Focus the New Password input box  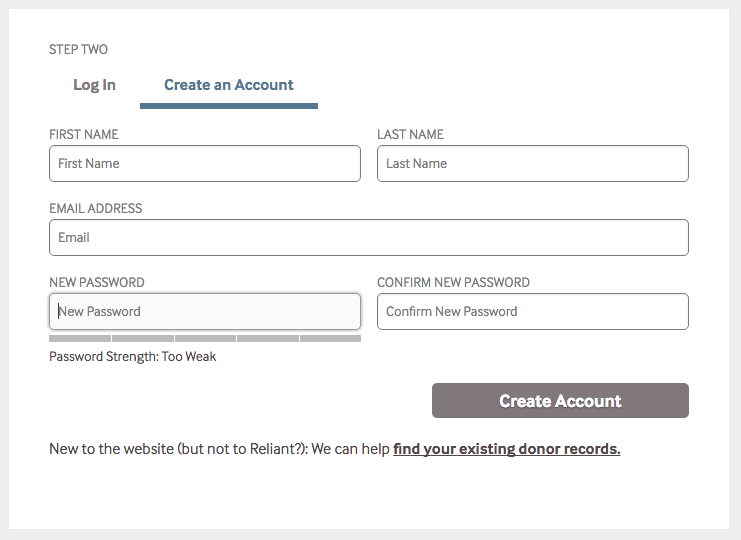click(x=204, y=312)
